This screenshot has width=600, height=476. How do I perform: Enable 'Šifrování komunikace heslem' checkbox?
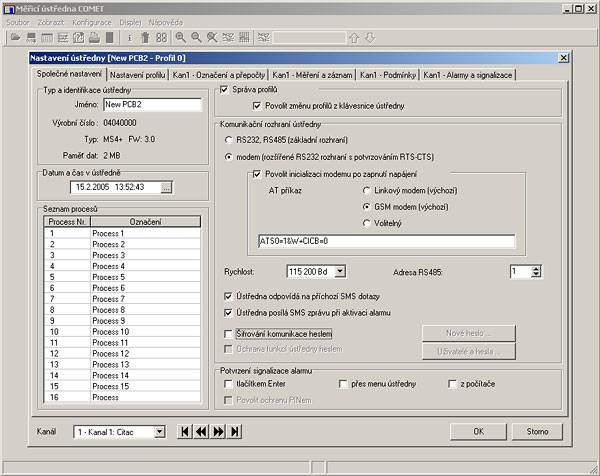(x=230, y=333)
